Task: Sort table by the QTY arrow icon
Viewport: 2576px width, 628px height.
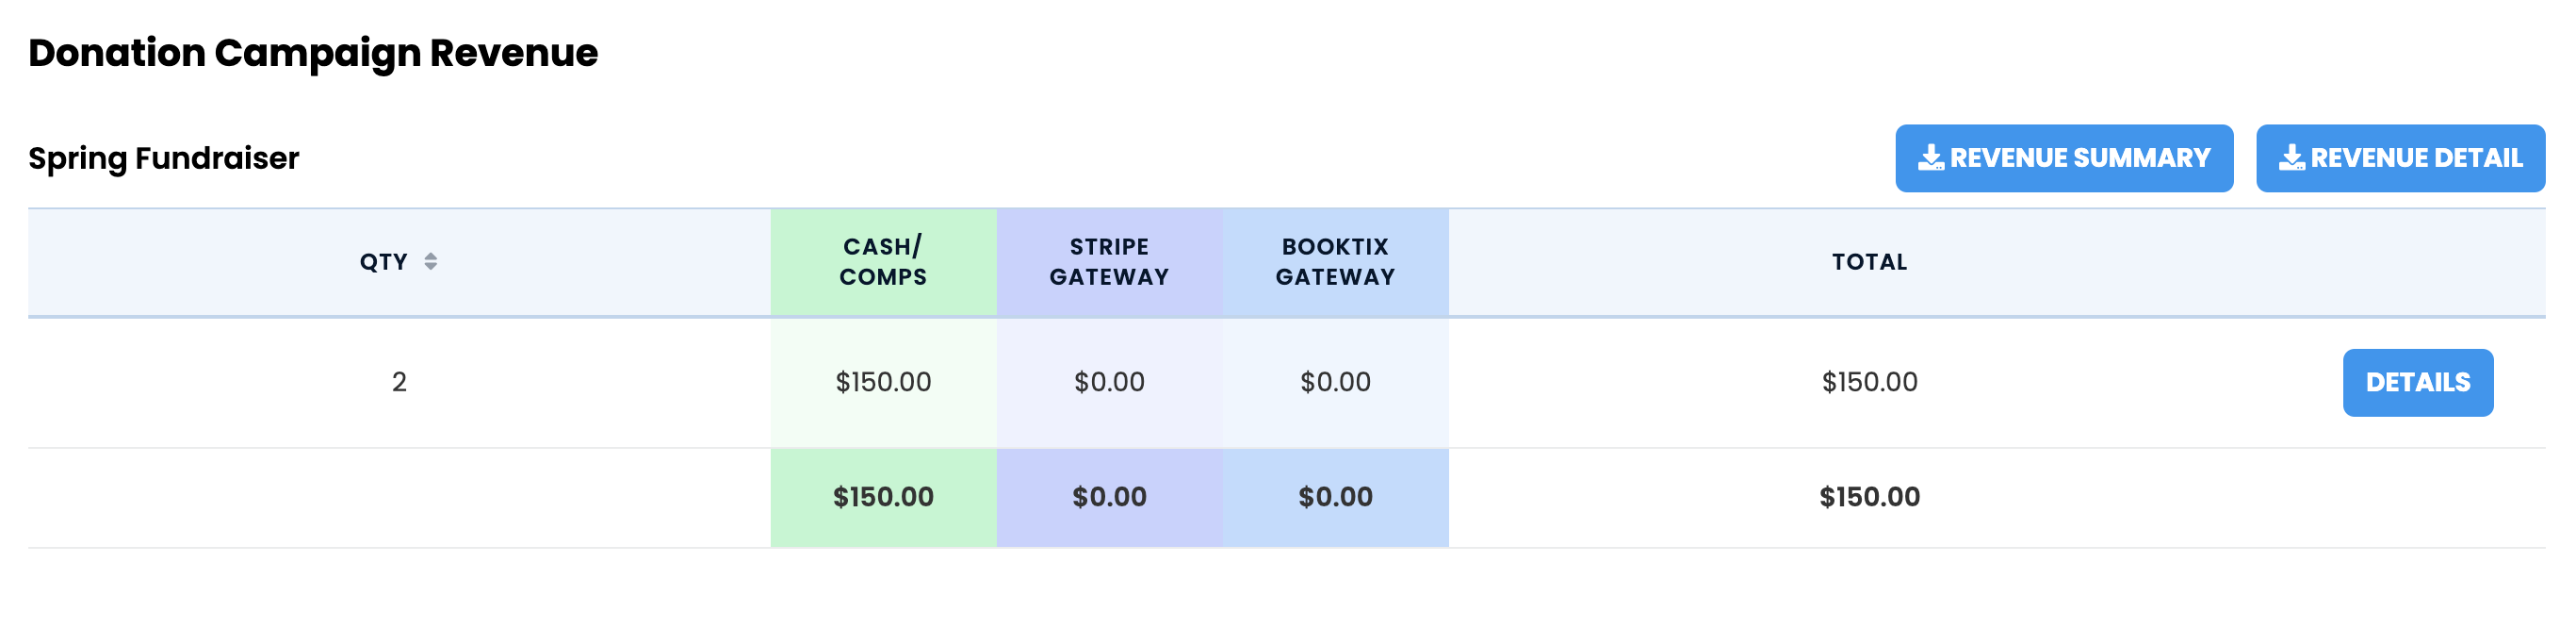Action: point(430,262)
